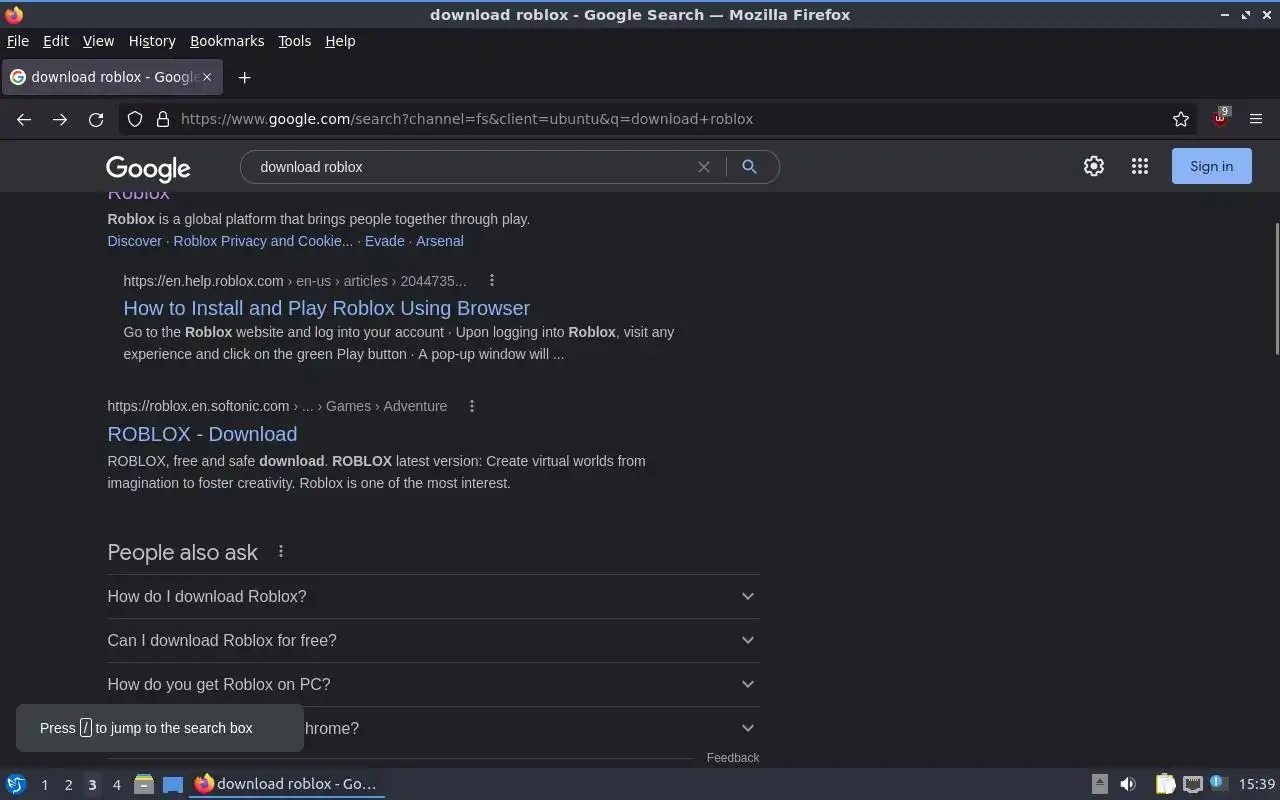Screen dimensions: 1280x800
Task: Click the https://roblox.en.softonic.com breadcrumb text
Action: 198,406
